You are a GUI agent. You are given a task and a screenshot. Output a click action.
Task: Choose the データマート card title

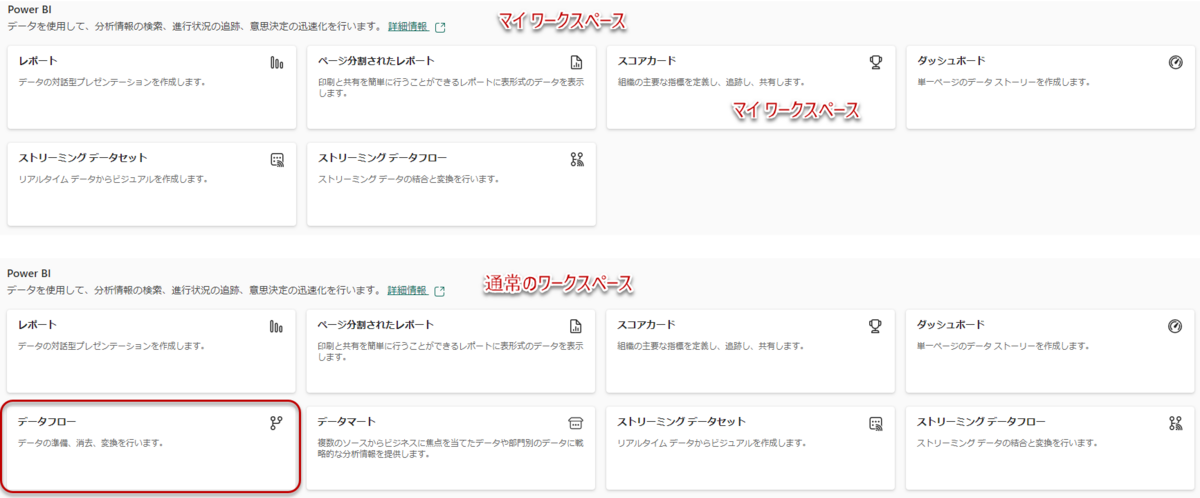click(347, 422)
